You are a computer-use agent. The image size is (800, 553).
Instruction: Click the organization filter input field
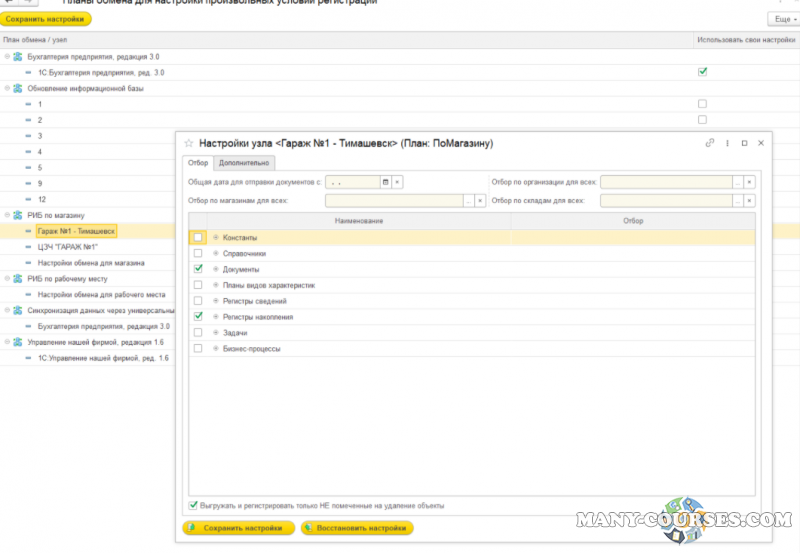pos(665,182)
